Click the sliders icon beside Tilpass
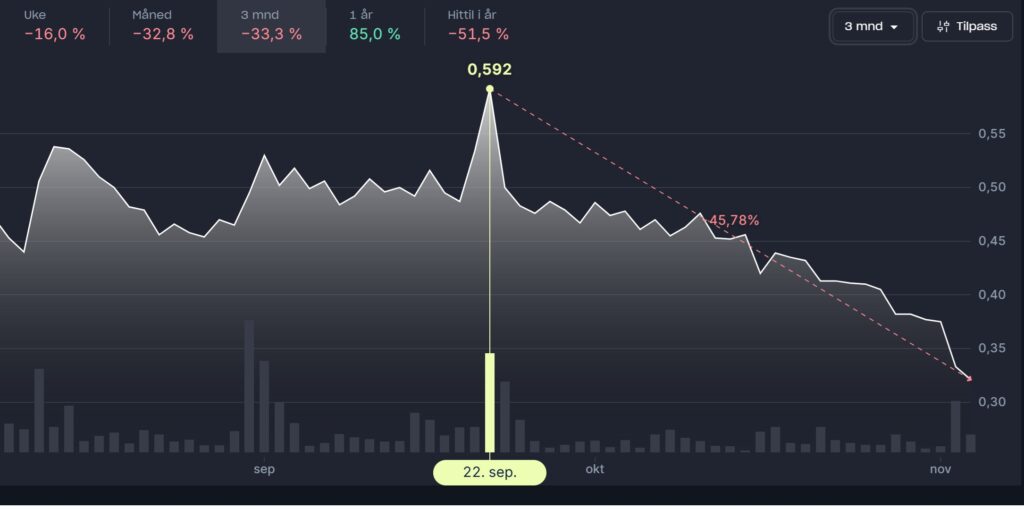The height and width of the screenshot is (510, 1024). (x=942, y=27)
